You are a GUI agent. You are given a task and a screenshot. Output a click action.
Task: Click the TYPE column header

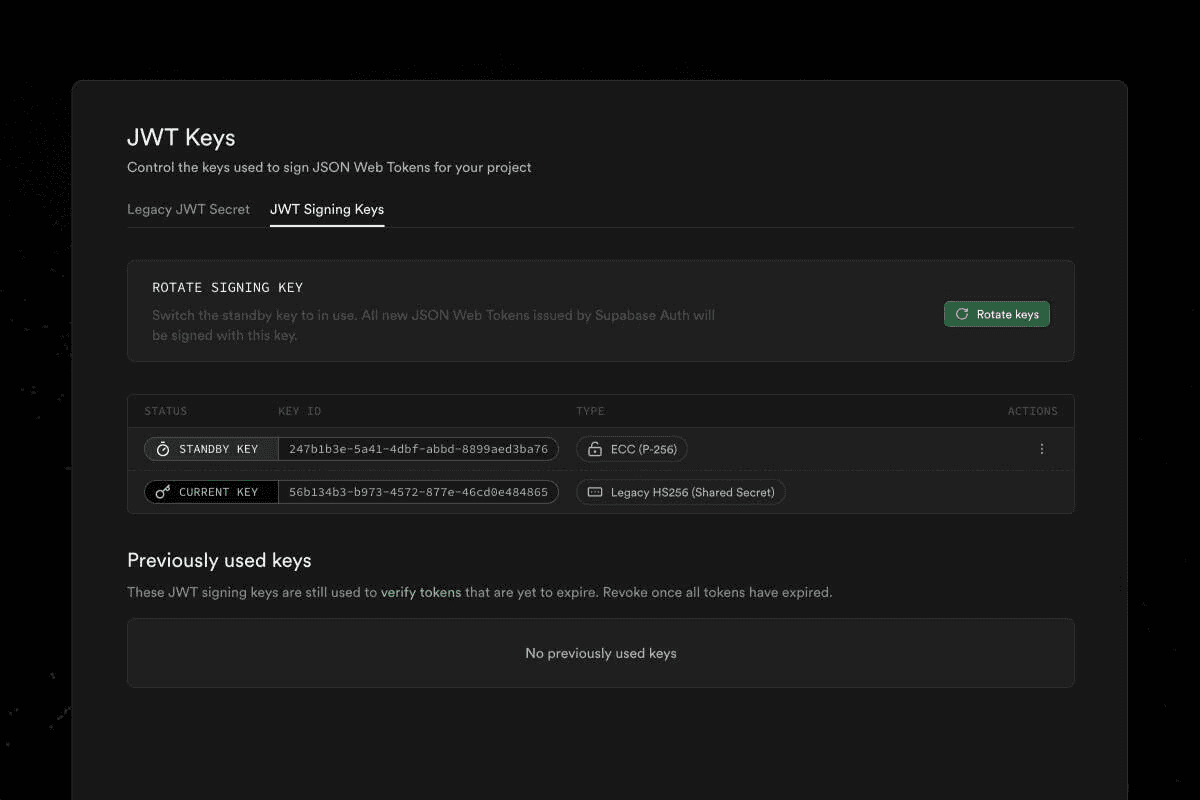(x=590, y=411)
